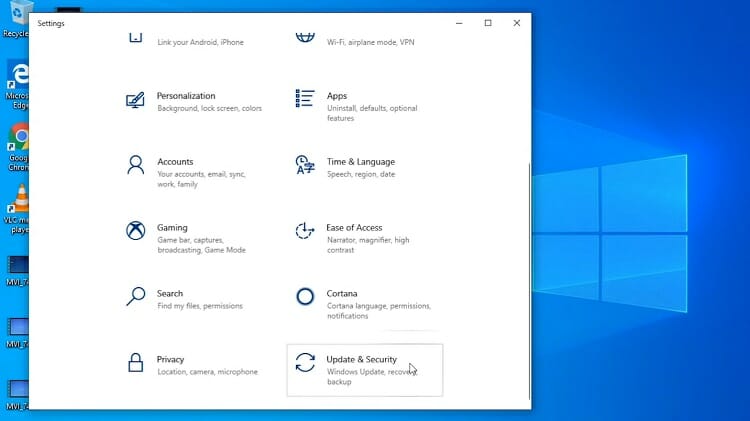Click the Cortana settings heading
Image resolution: width=750 pixels, height=421 pixels.
pos(342,293)
